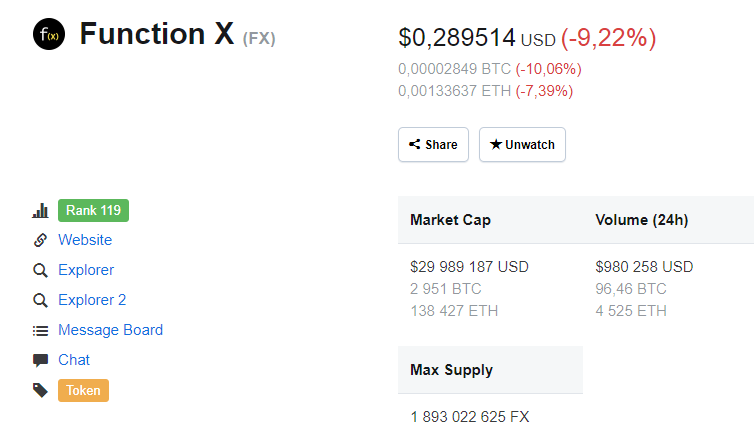Image resolution: width=754 pixels, height=435 pixels.
Task: Click the green Rank 119 badge
Action: (93, 210)
